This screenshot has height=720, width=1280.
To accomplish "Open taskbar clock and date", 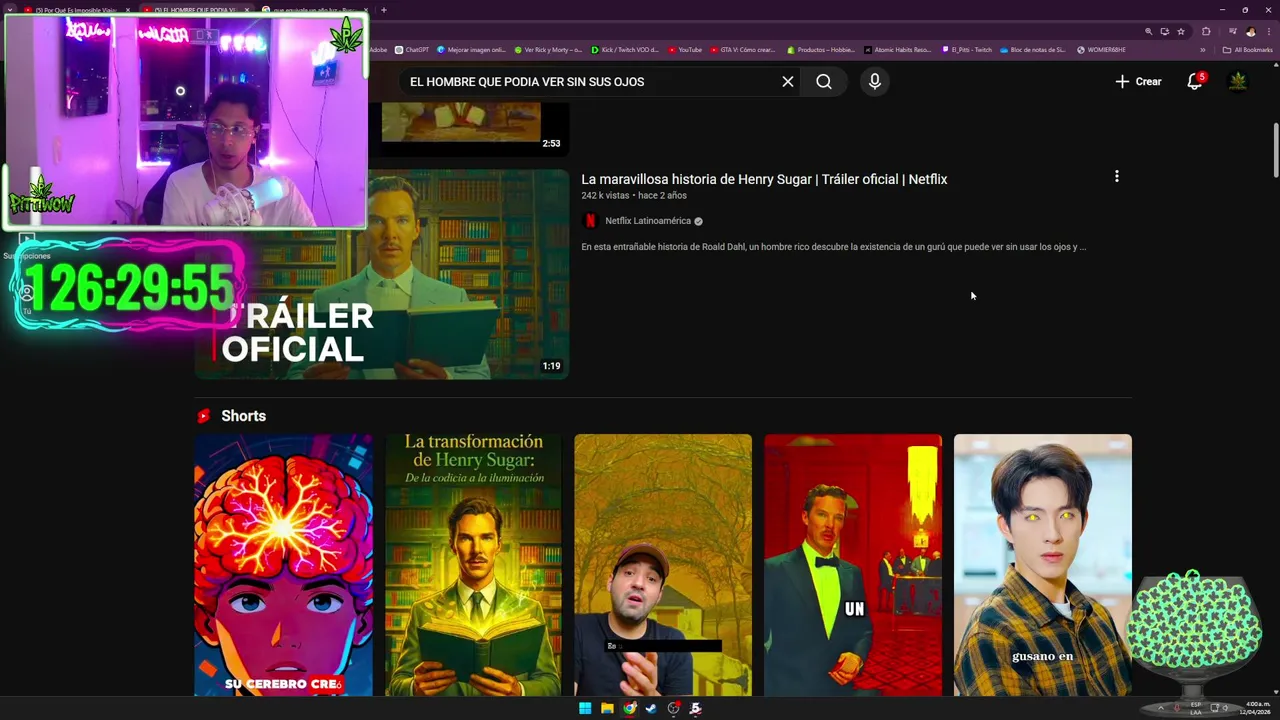I will tap(1256, 708).
